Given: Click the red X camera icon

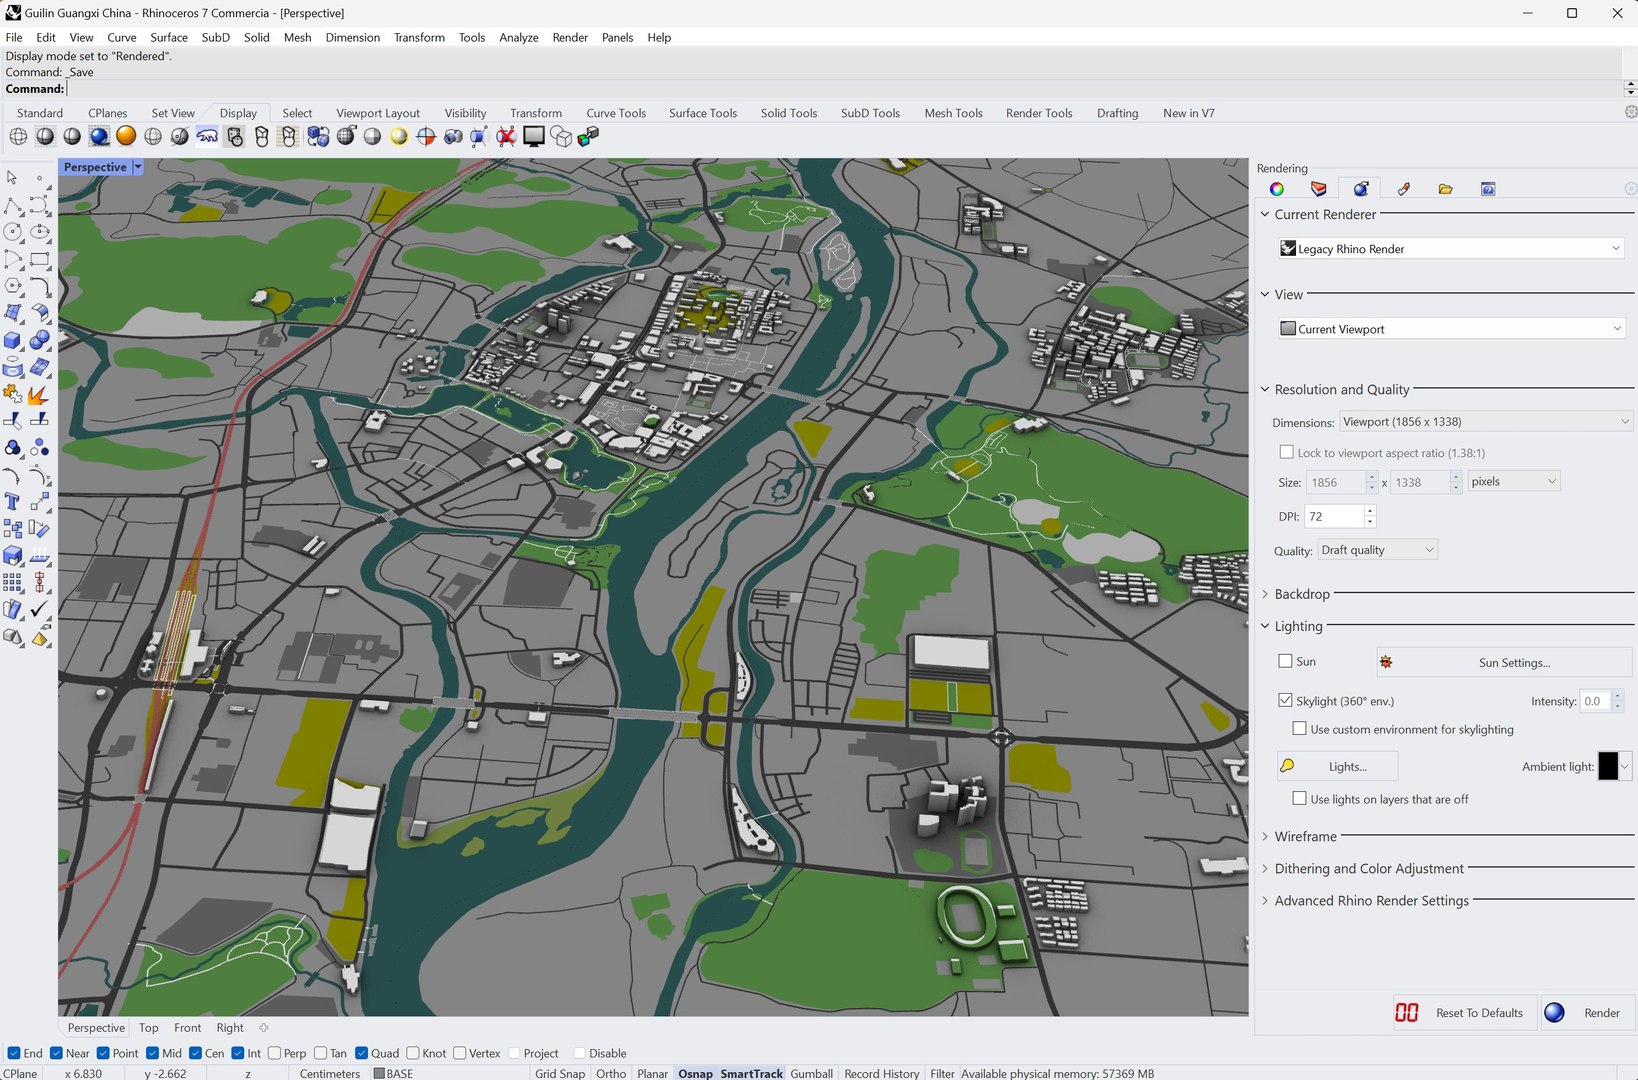Looking at the screenshot, I should [x=506, y=136].
